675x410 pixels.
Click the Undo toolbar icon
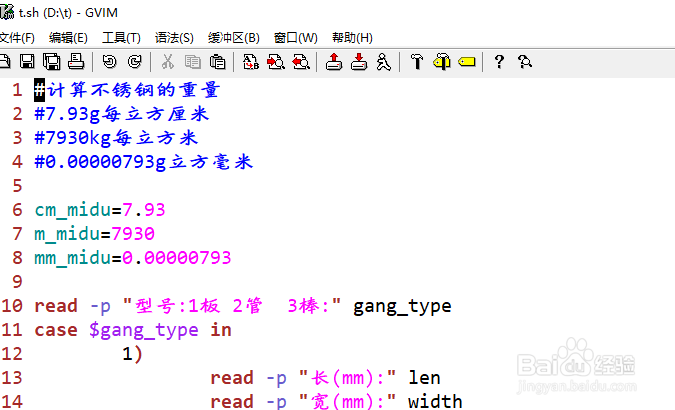point(110,62)
